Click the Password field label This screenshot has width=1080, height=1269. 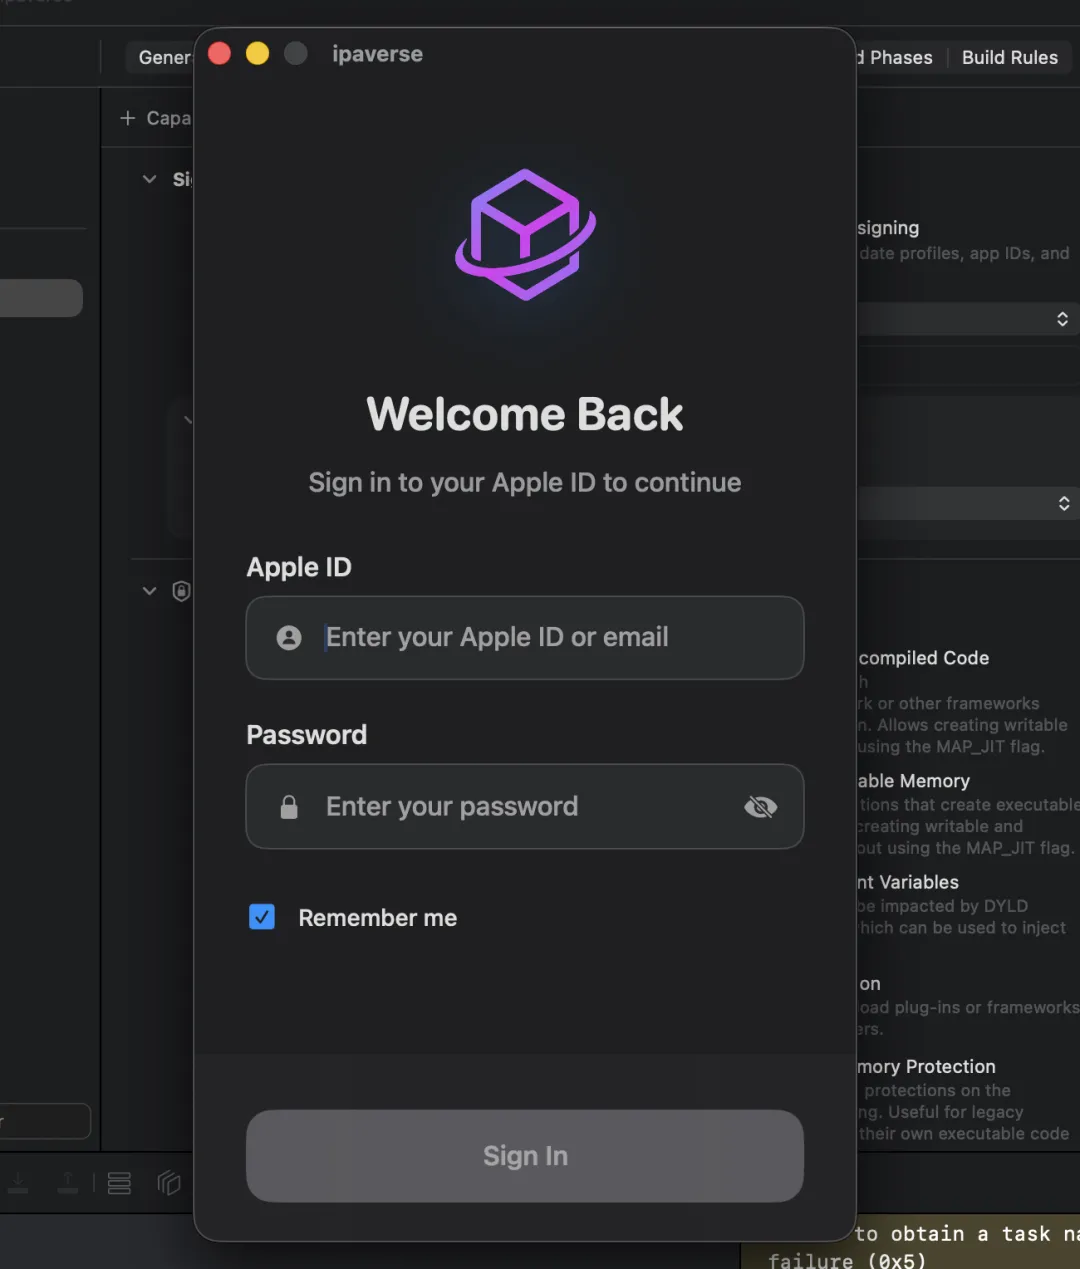pos(307,735)
